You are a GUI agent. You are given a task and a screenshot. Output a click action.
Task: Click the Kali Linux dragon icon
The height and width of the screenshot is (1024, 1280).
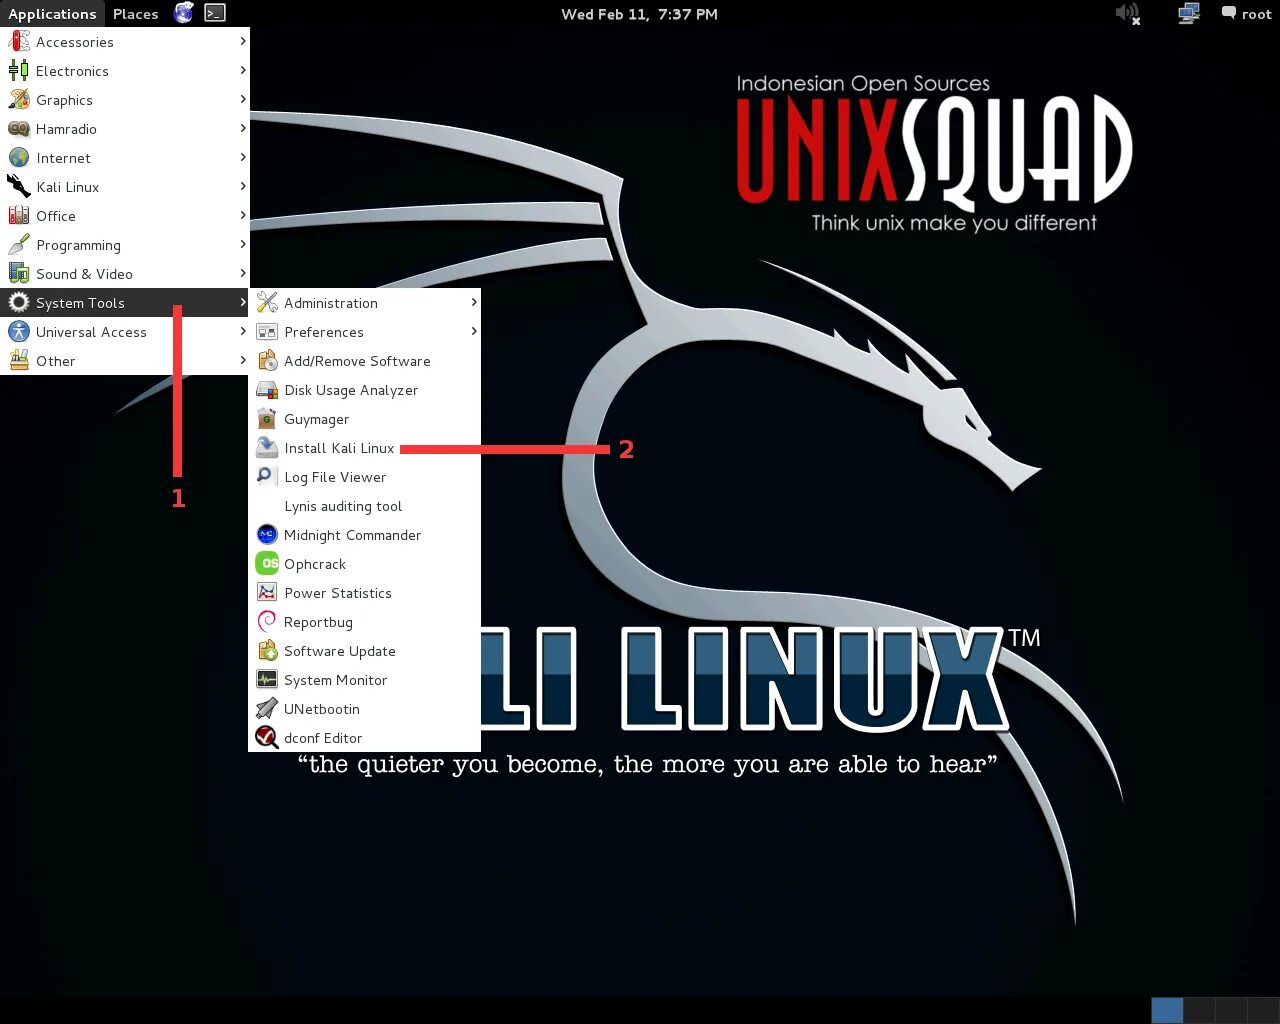click(x=19, y=187)
